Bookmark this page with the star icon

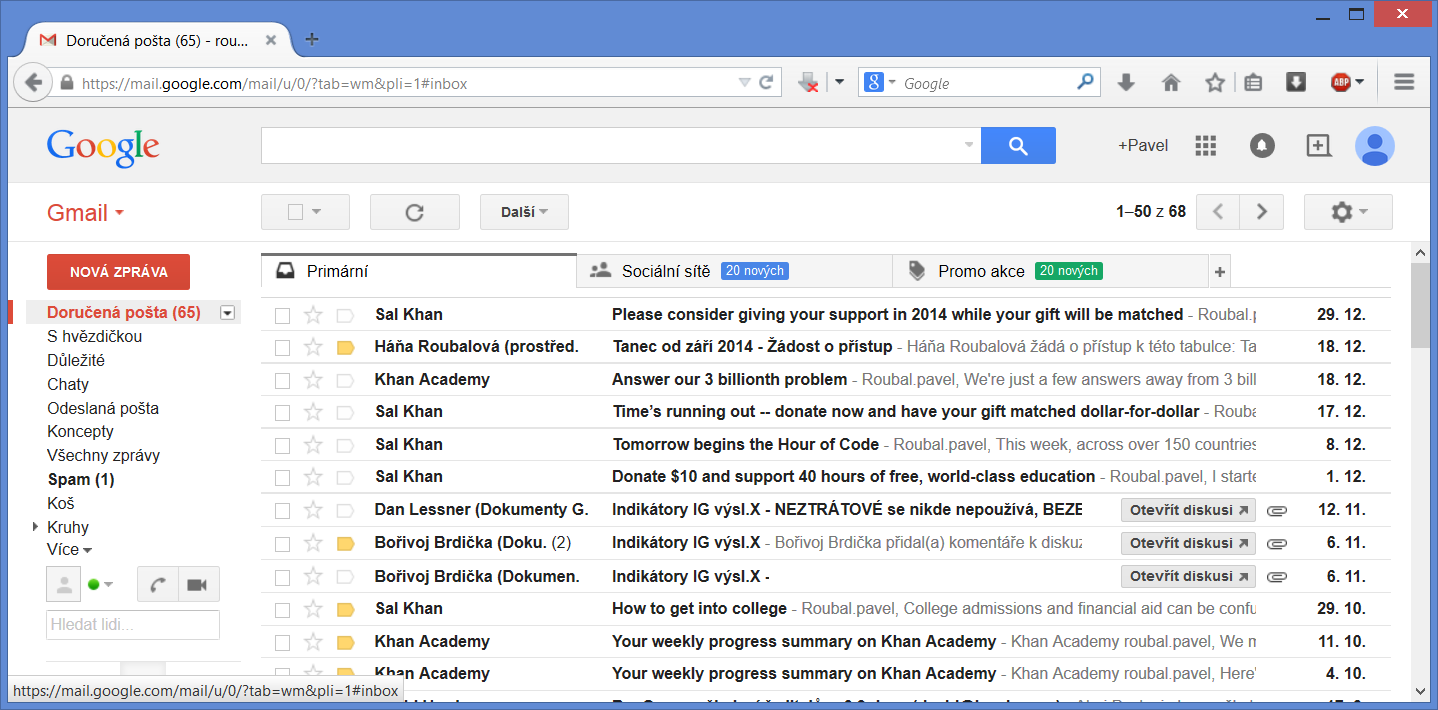point(1215,83)
